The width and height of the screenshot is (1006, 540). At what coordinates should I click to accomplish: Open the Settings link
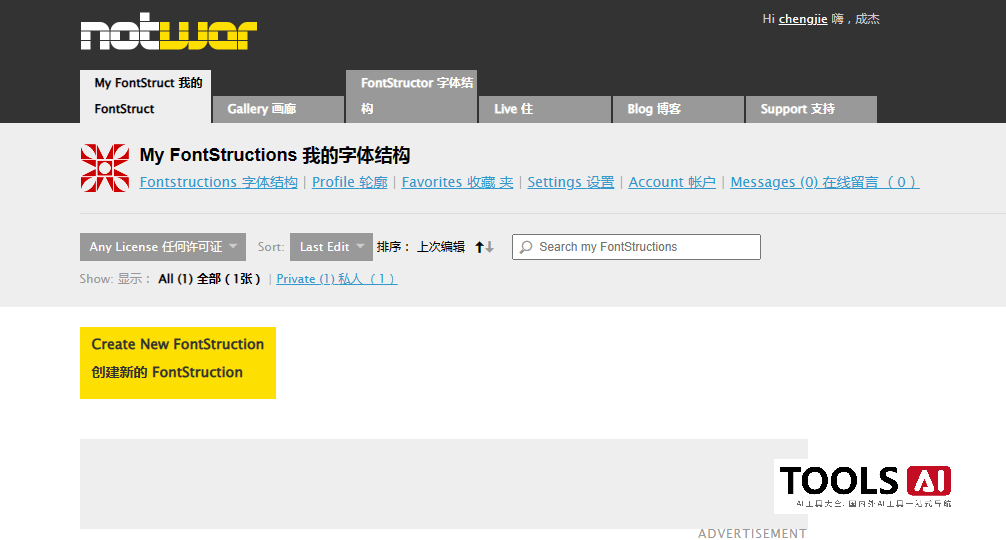[570, 182]
